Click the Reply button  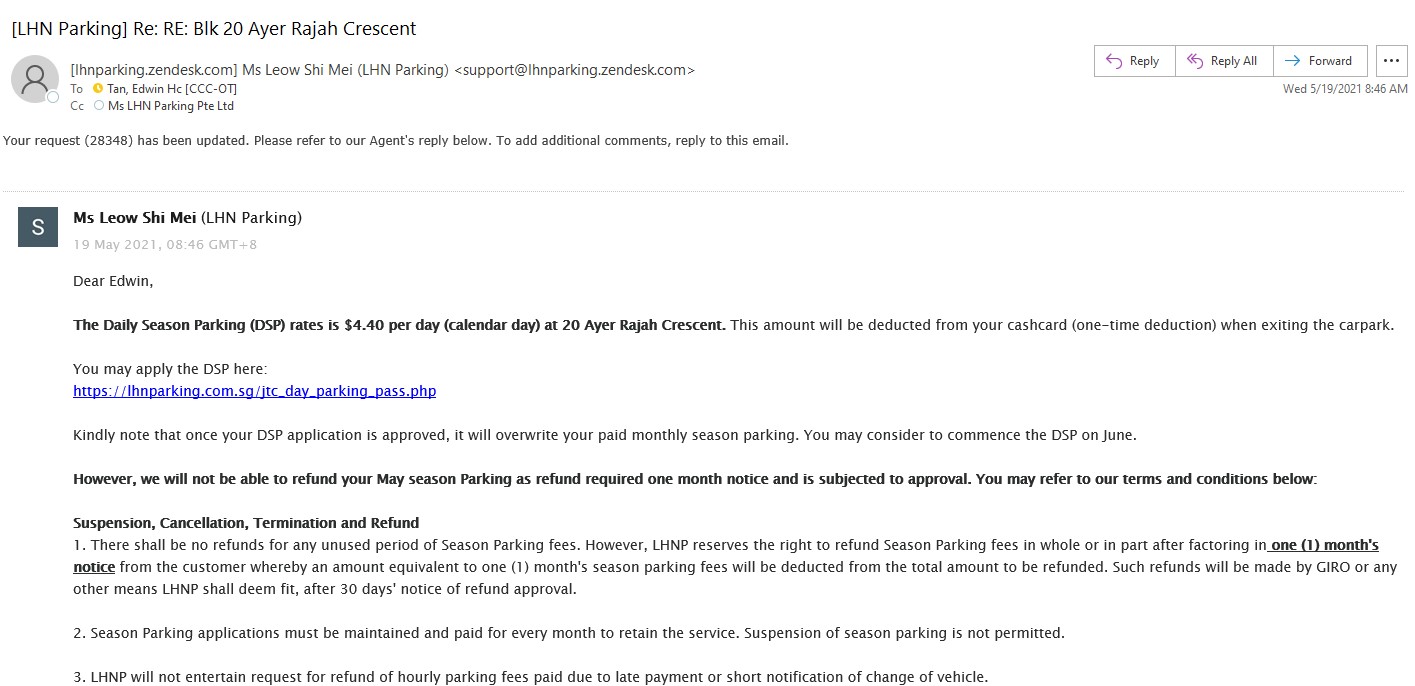coord(1134,61)
